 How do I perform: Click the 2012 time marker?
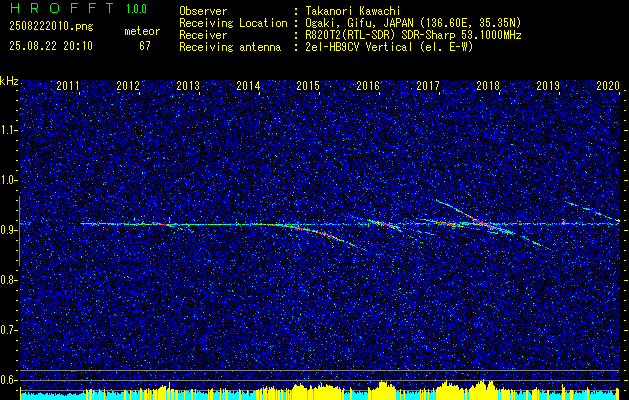pyautogui.click(x=128, y=85)
